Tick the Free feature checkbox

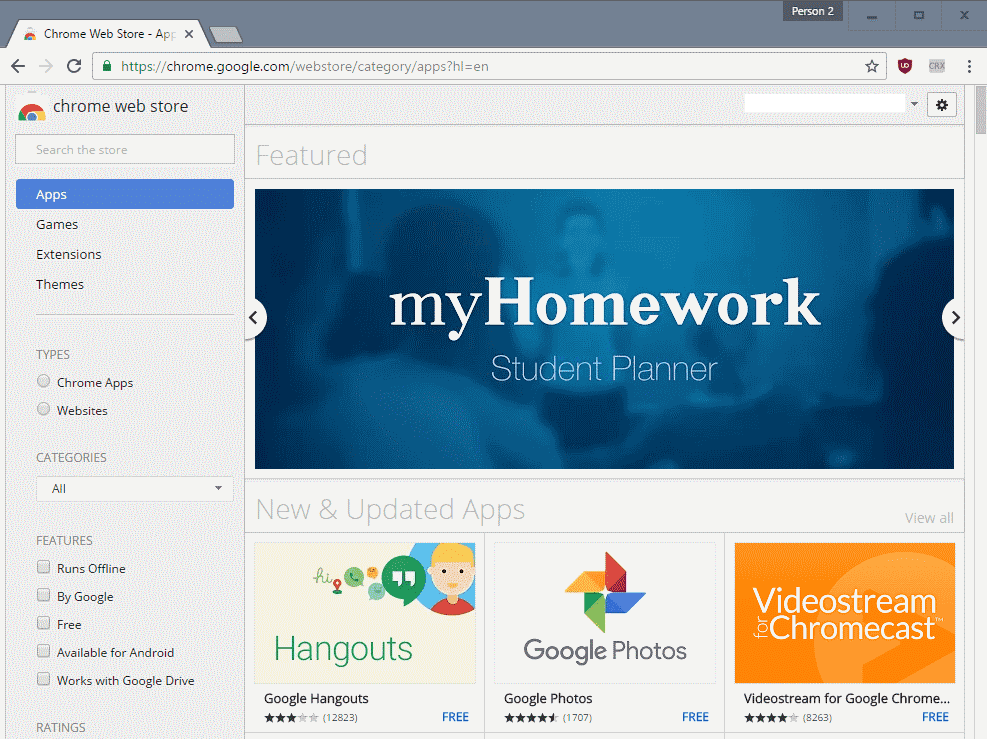click(x=43, y=623)
